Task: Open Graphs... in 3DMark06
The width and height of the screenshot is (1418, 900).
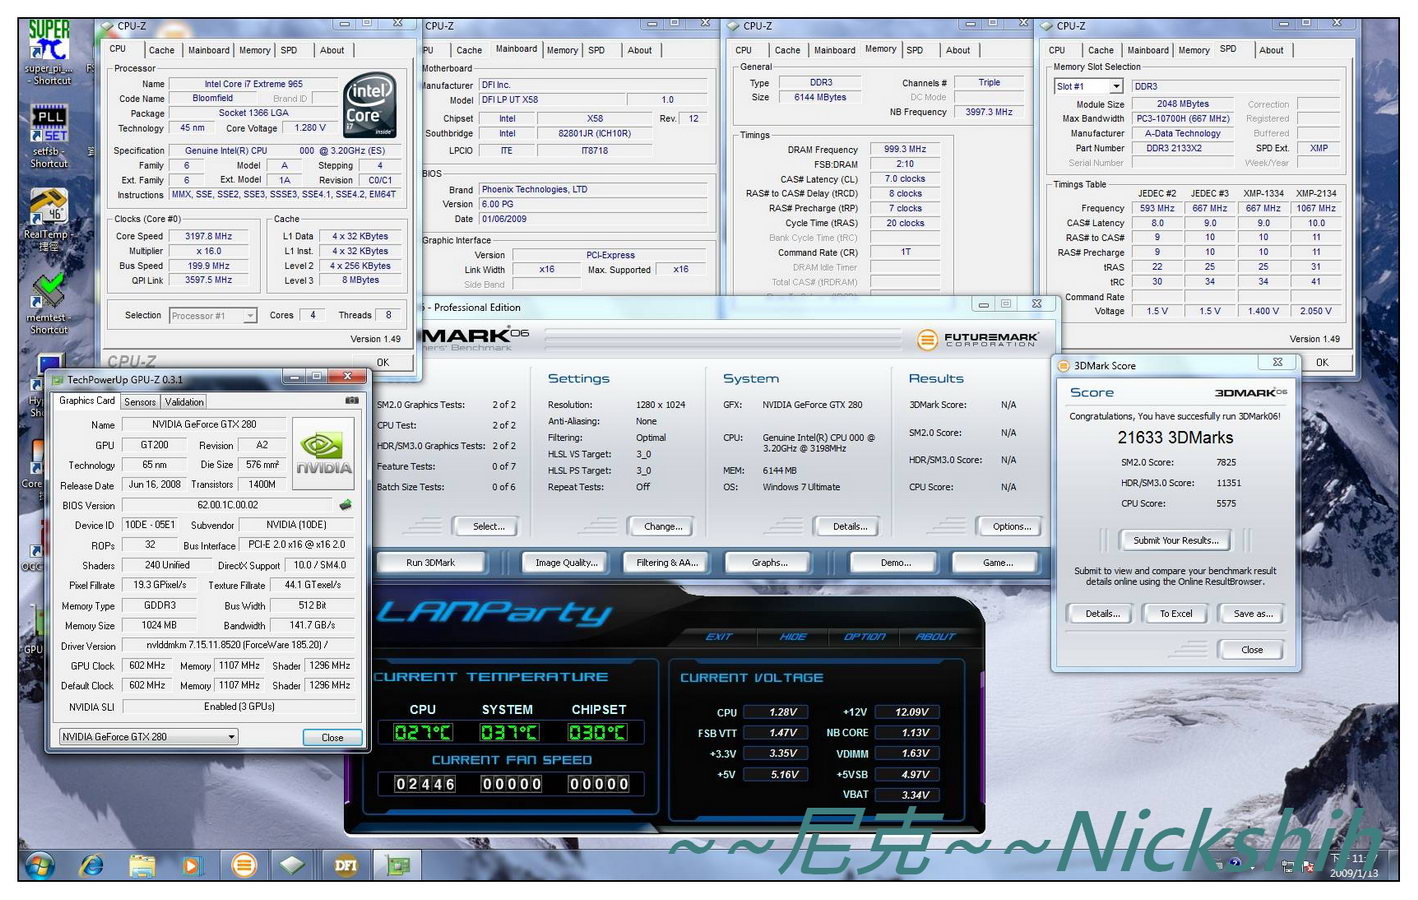Action: click(x=770, y=563)
